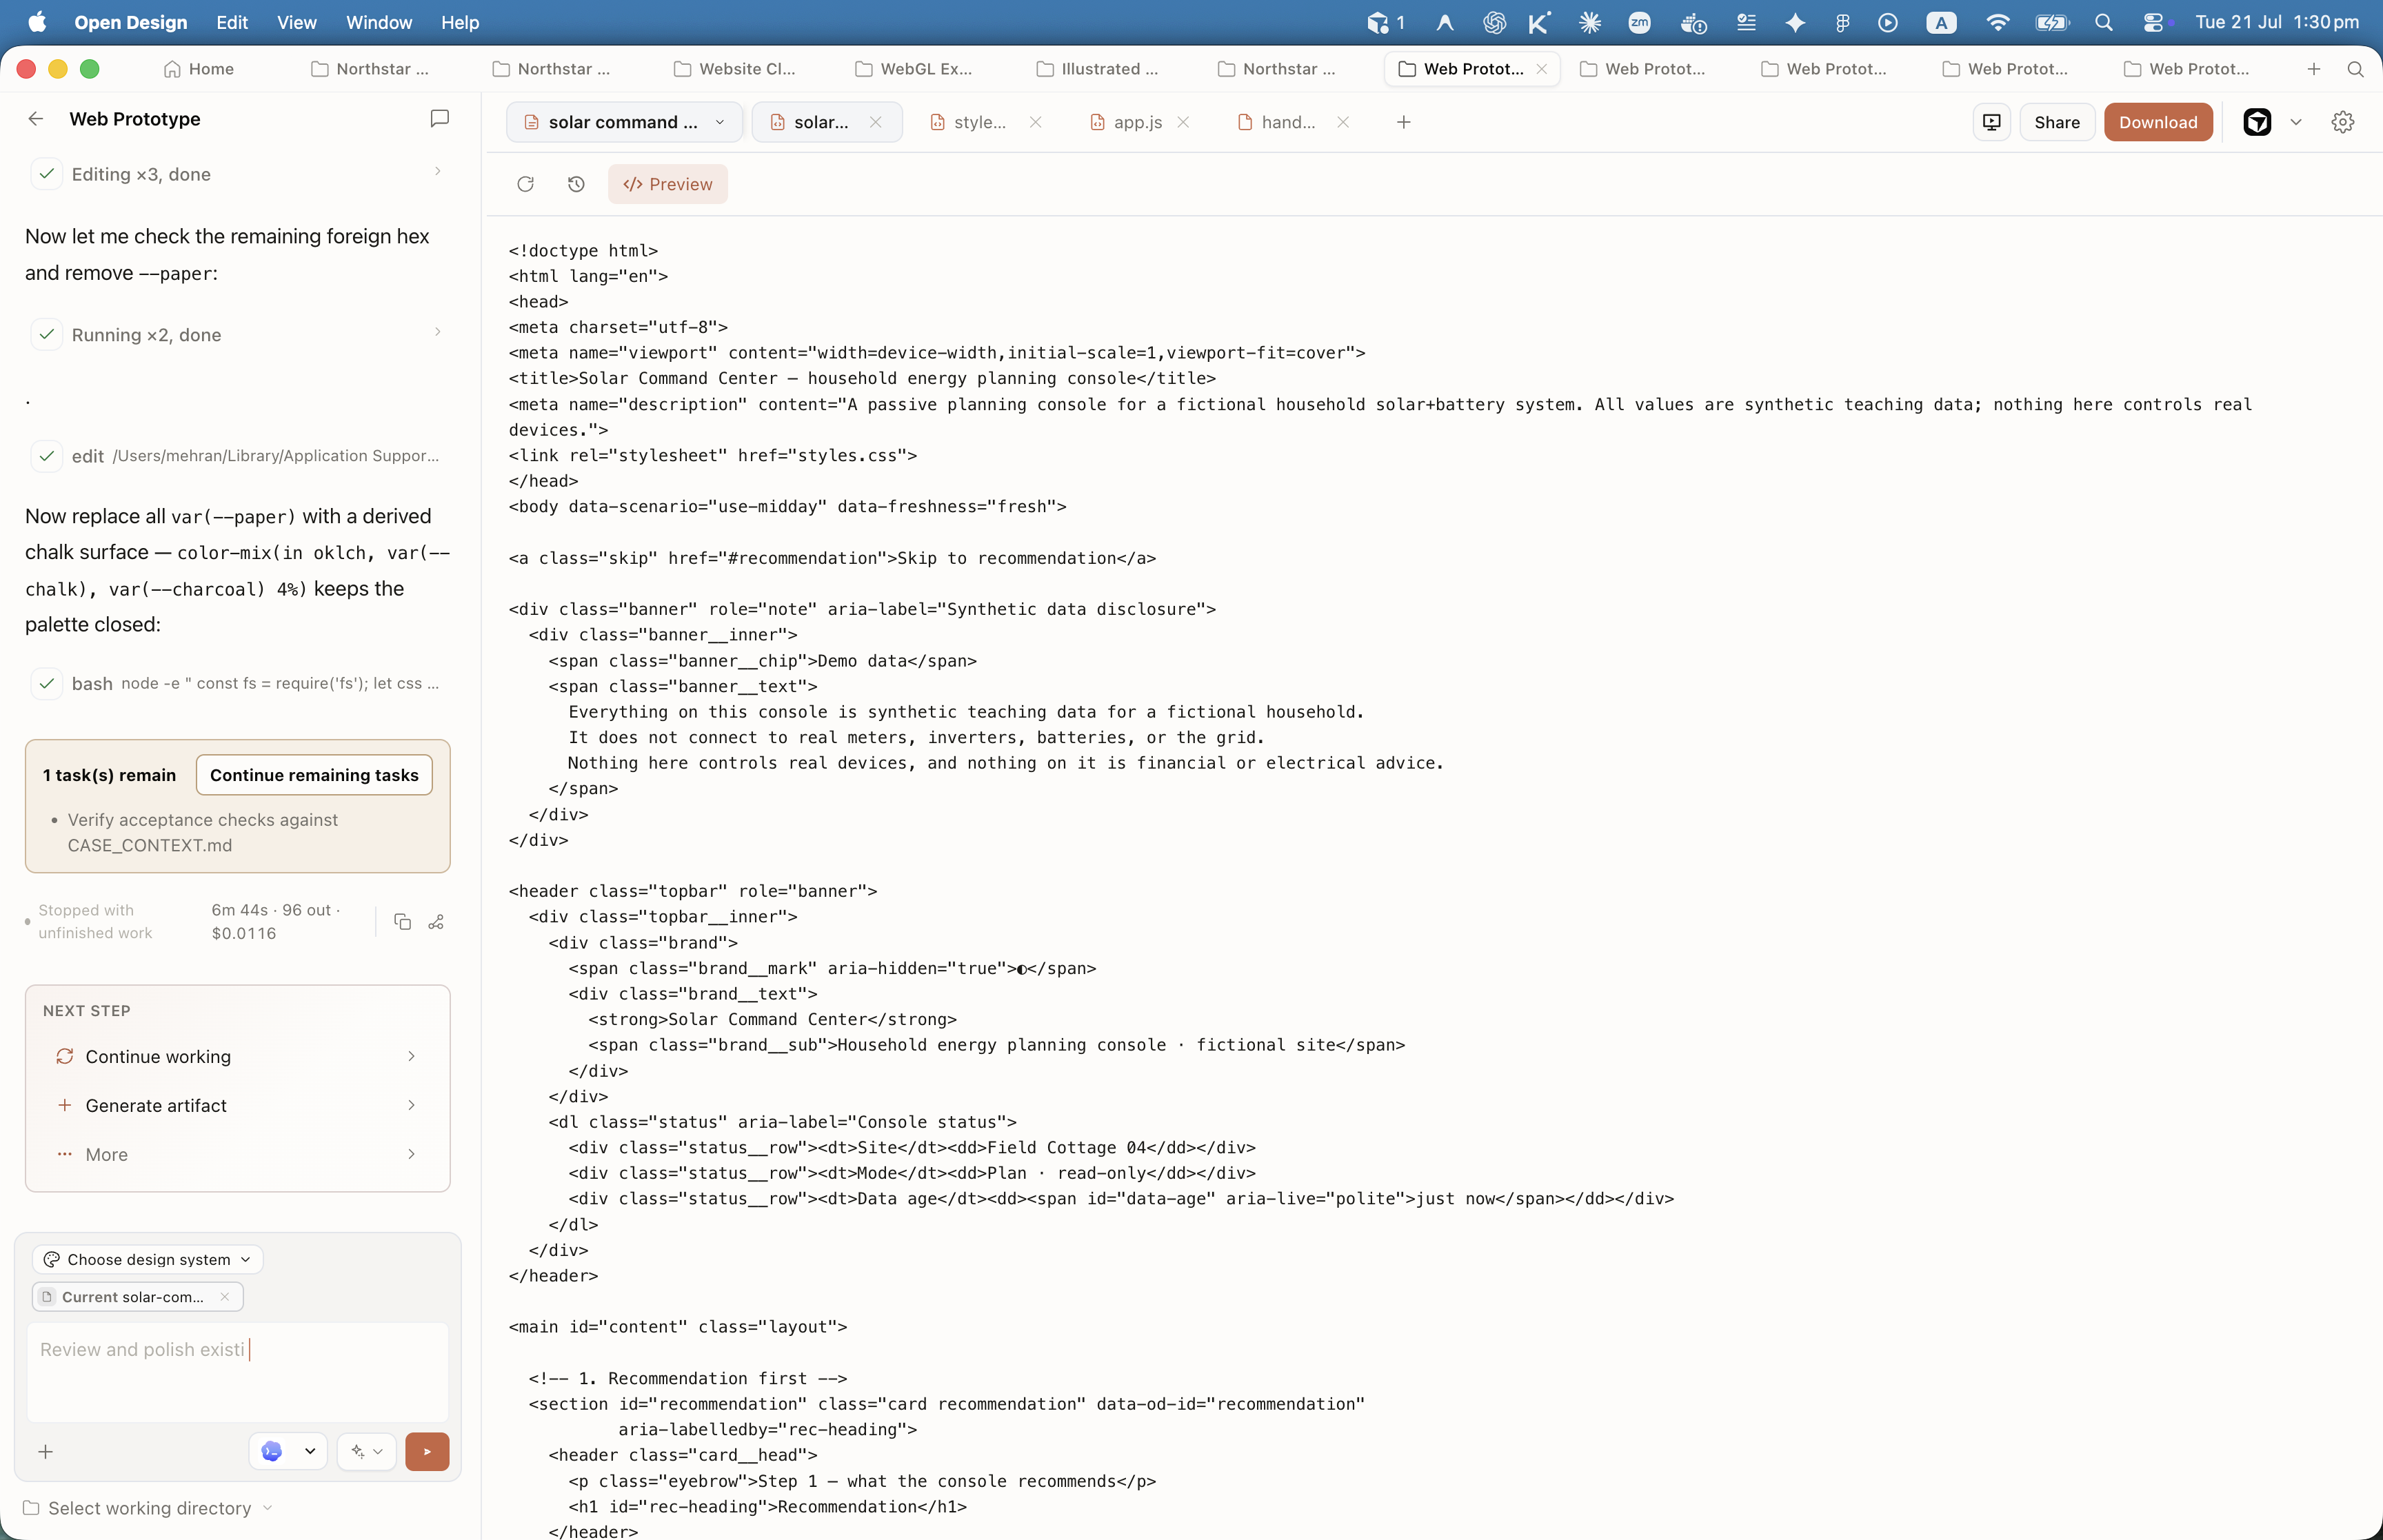Open the bash node -e step
This screenshot has width=2383, height=1540.
point(237,684)
